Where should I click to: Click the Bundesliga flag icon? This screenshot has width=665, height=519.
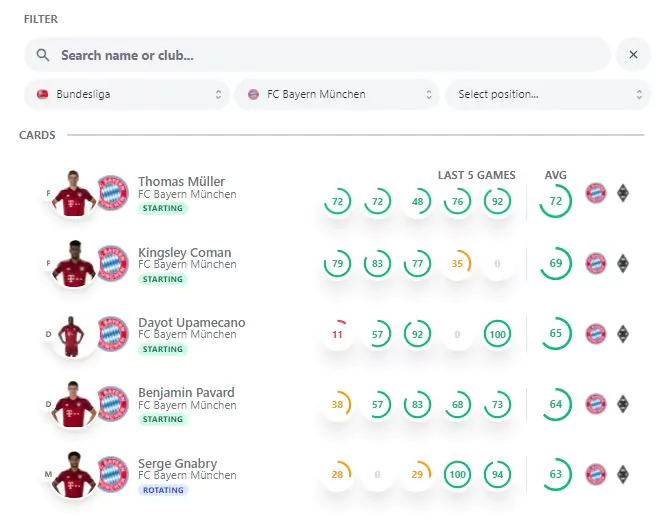42,94
